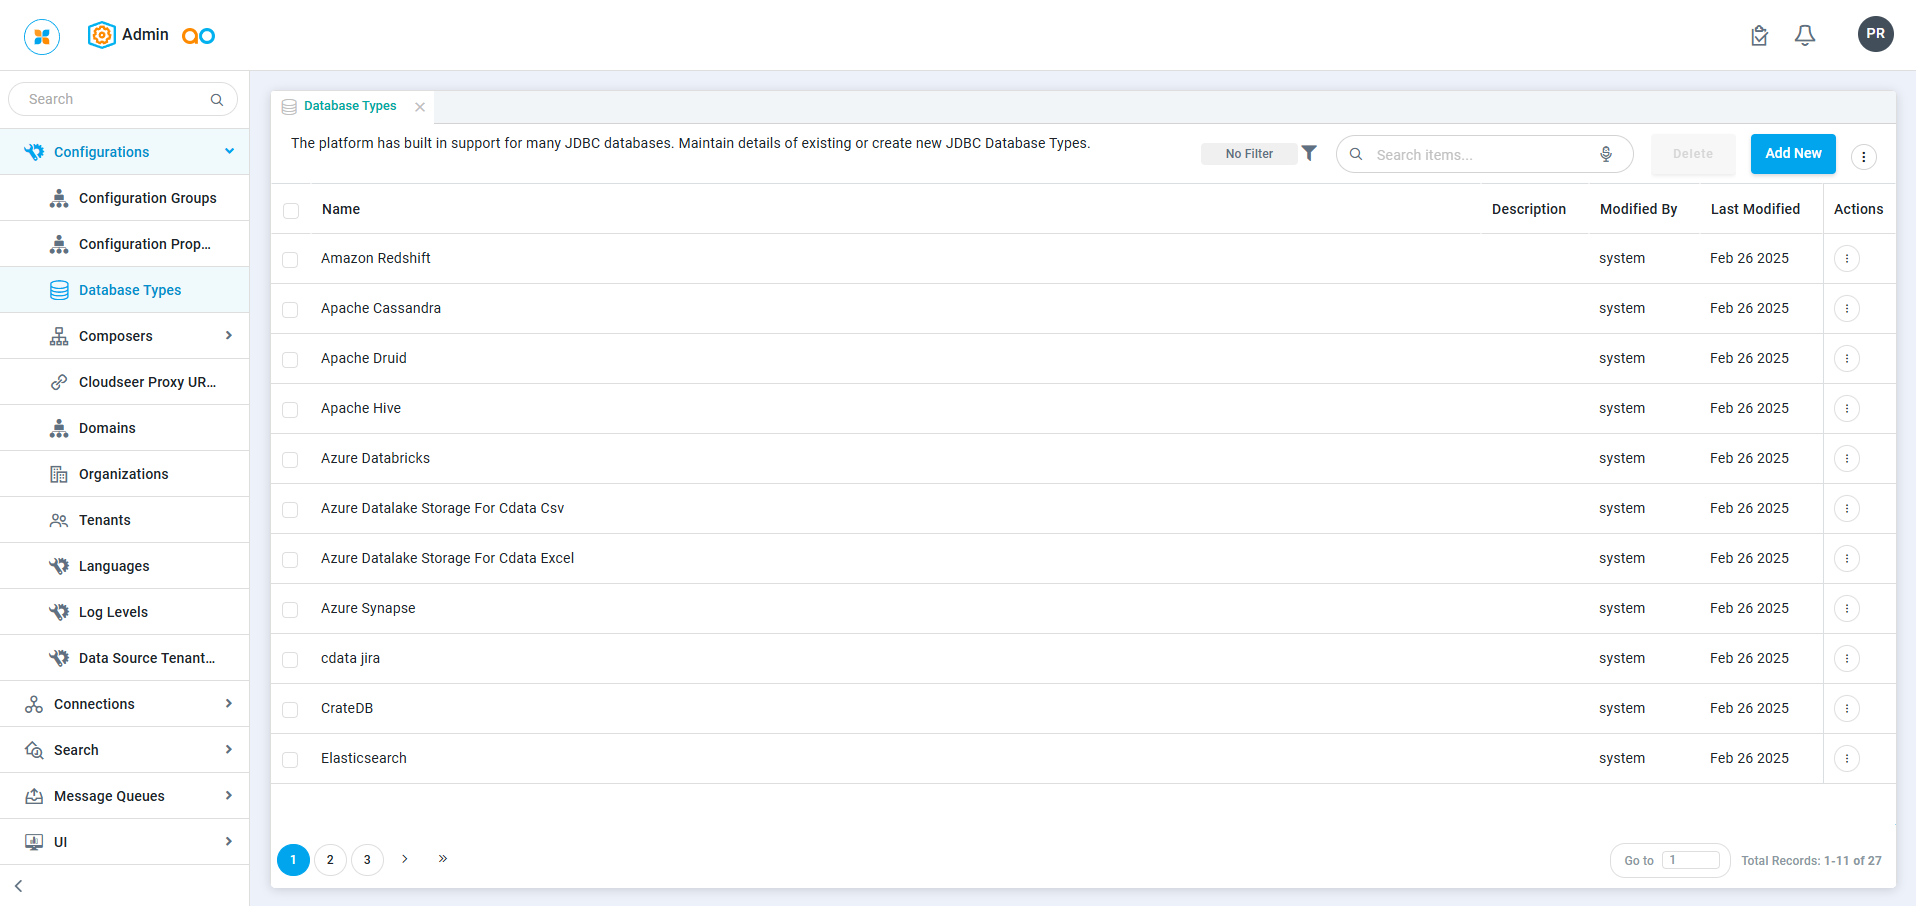
Task: Open the toolbar more options icon beside Add New
Action: [x=1864, y=157]
